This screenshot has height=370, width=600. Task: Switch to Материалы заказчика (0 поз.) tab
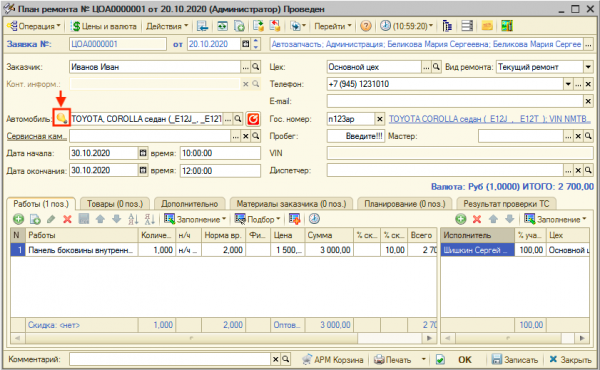click(x=291, y=204)
